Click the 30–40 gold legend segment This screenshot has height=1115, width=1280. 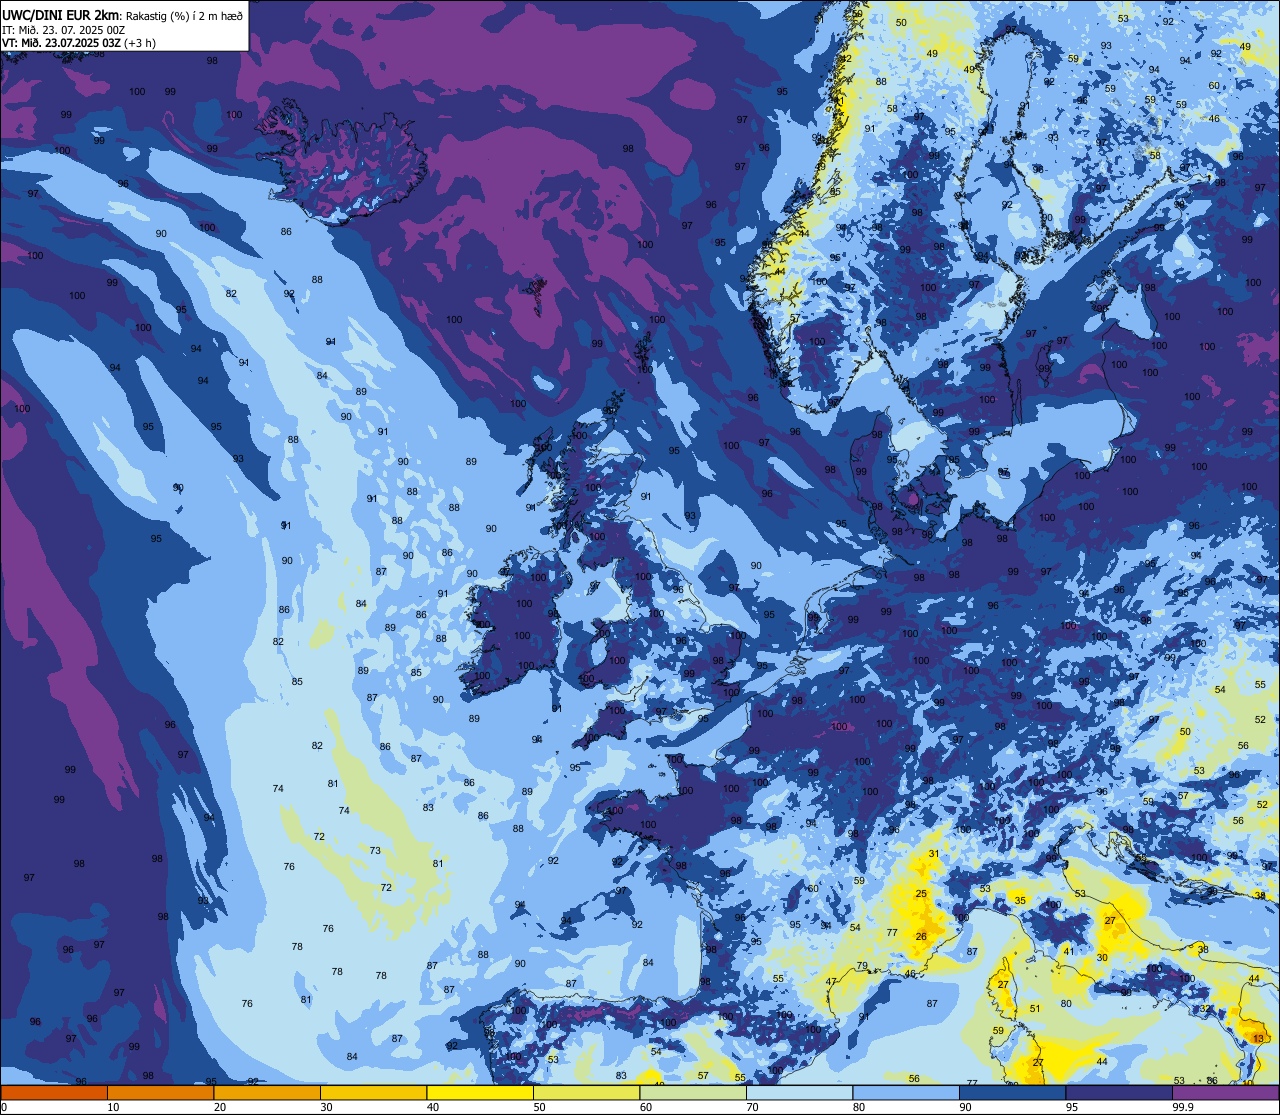(x=373, y=1092)
